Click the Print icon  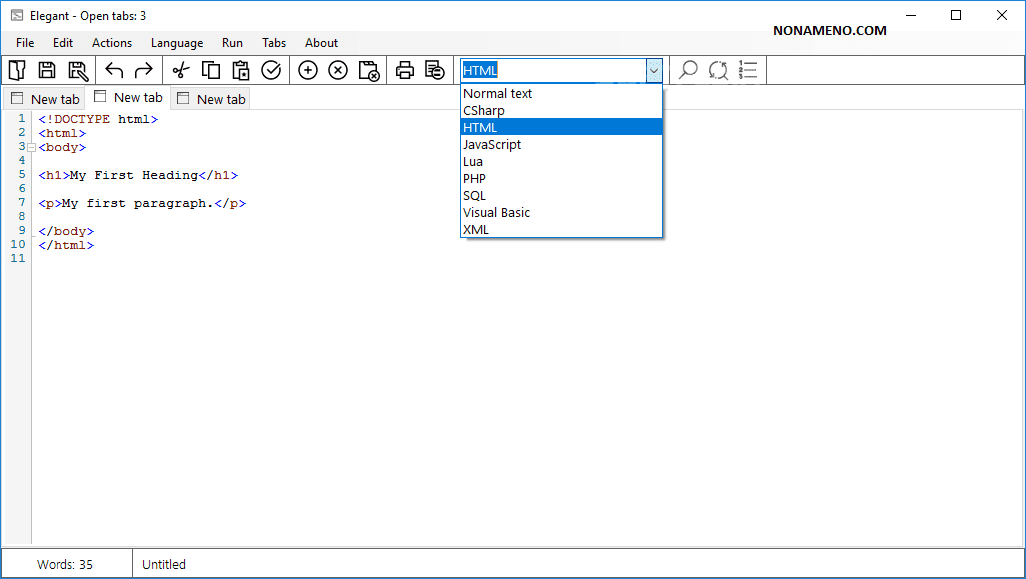point(405,70)
